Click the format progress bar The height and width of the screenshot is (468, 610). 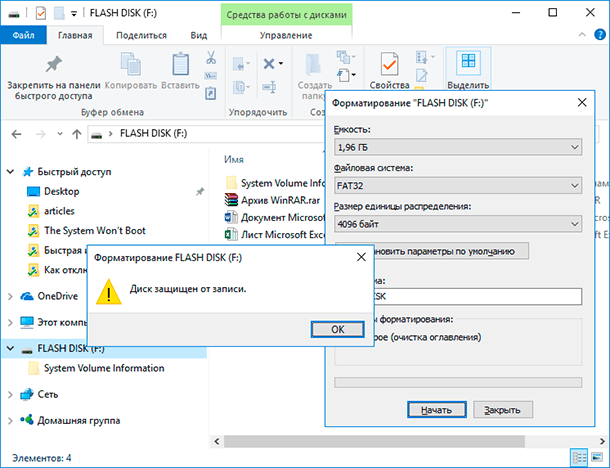(458, 382)
